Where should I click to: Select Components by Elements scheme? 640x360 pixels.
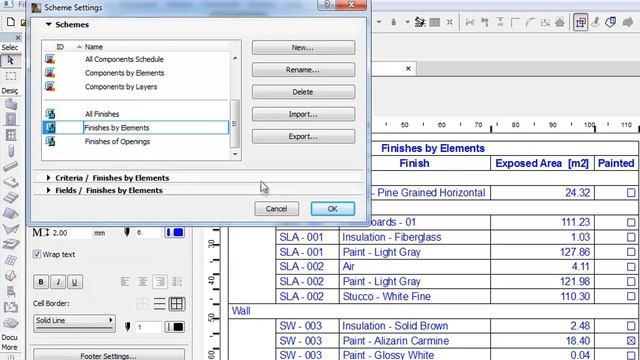[124, 73]
